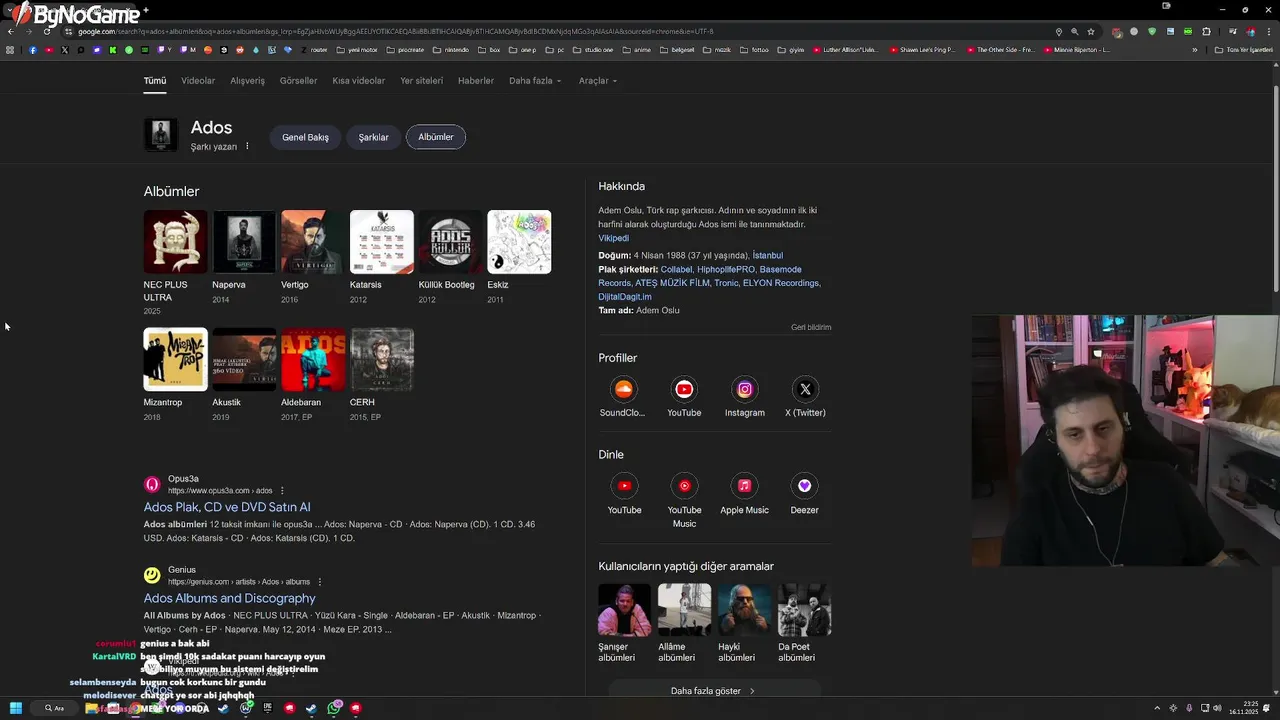Open the Collabel record label link

tap(676, 270)
